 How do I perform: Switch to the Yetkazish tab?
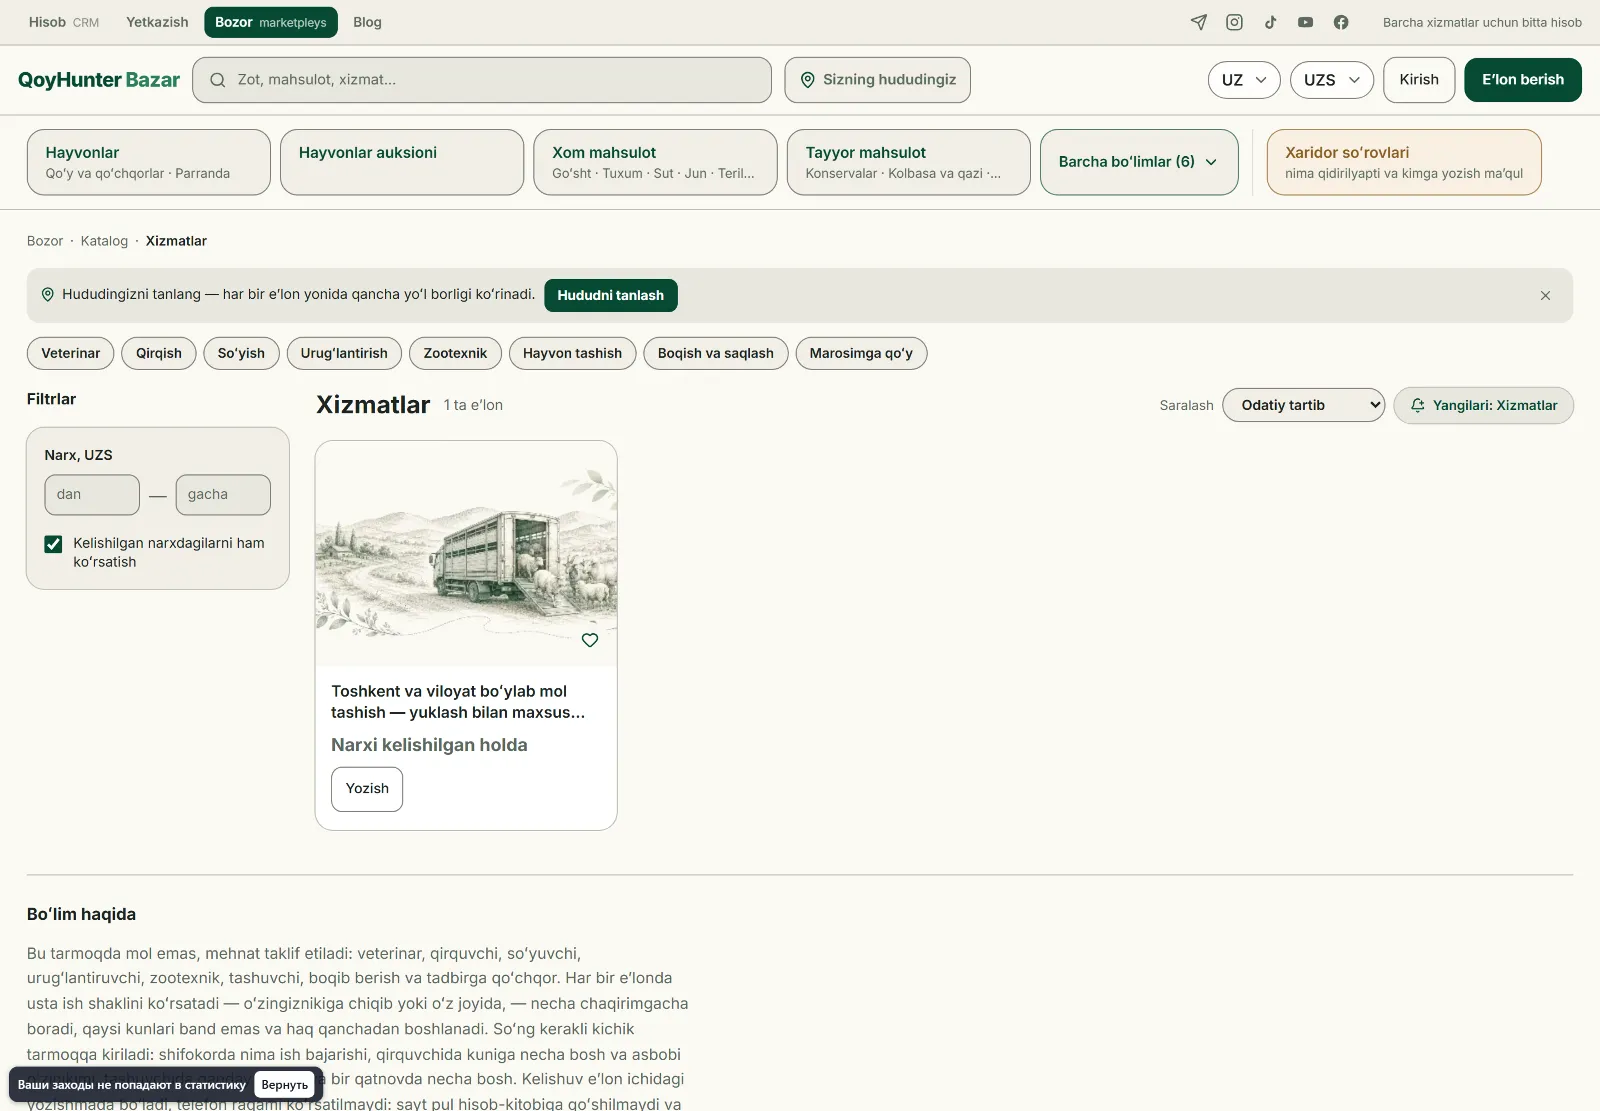click(157, 22)
